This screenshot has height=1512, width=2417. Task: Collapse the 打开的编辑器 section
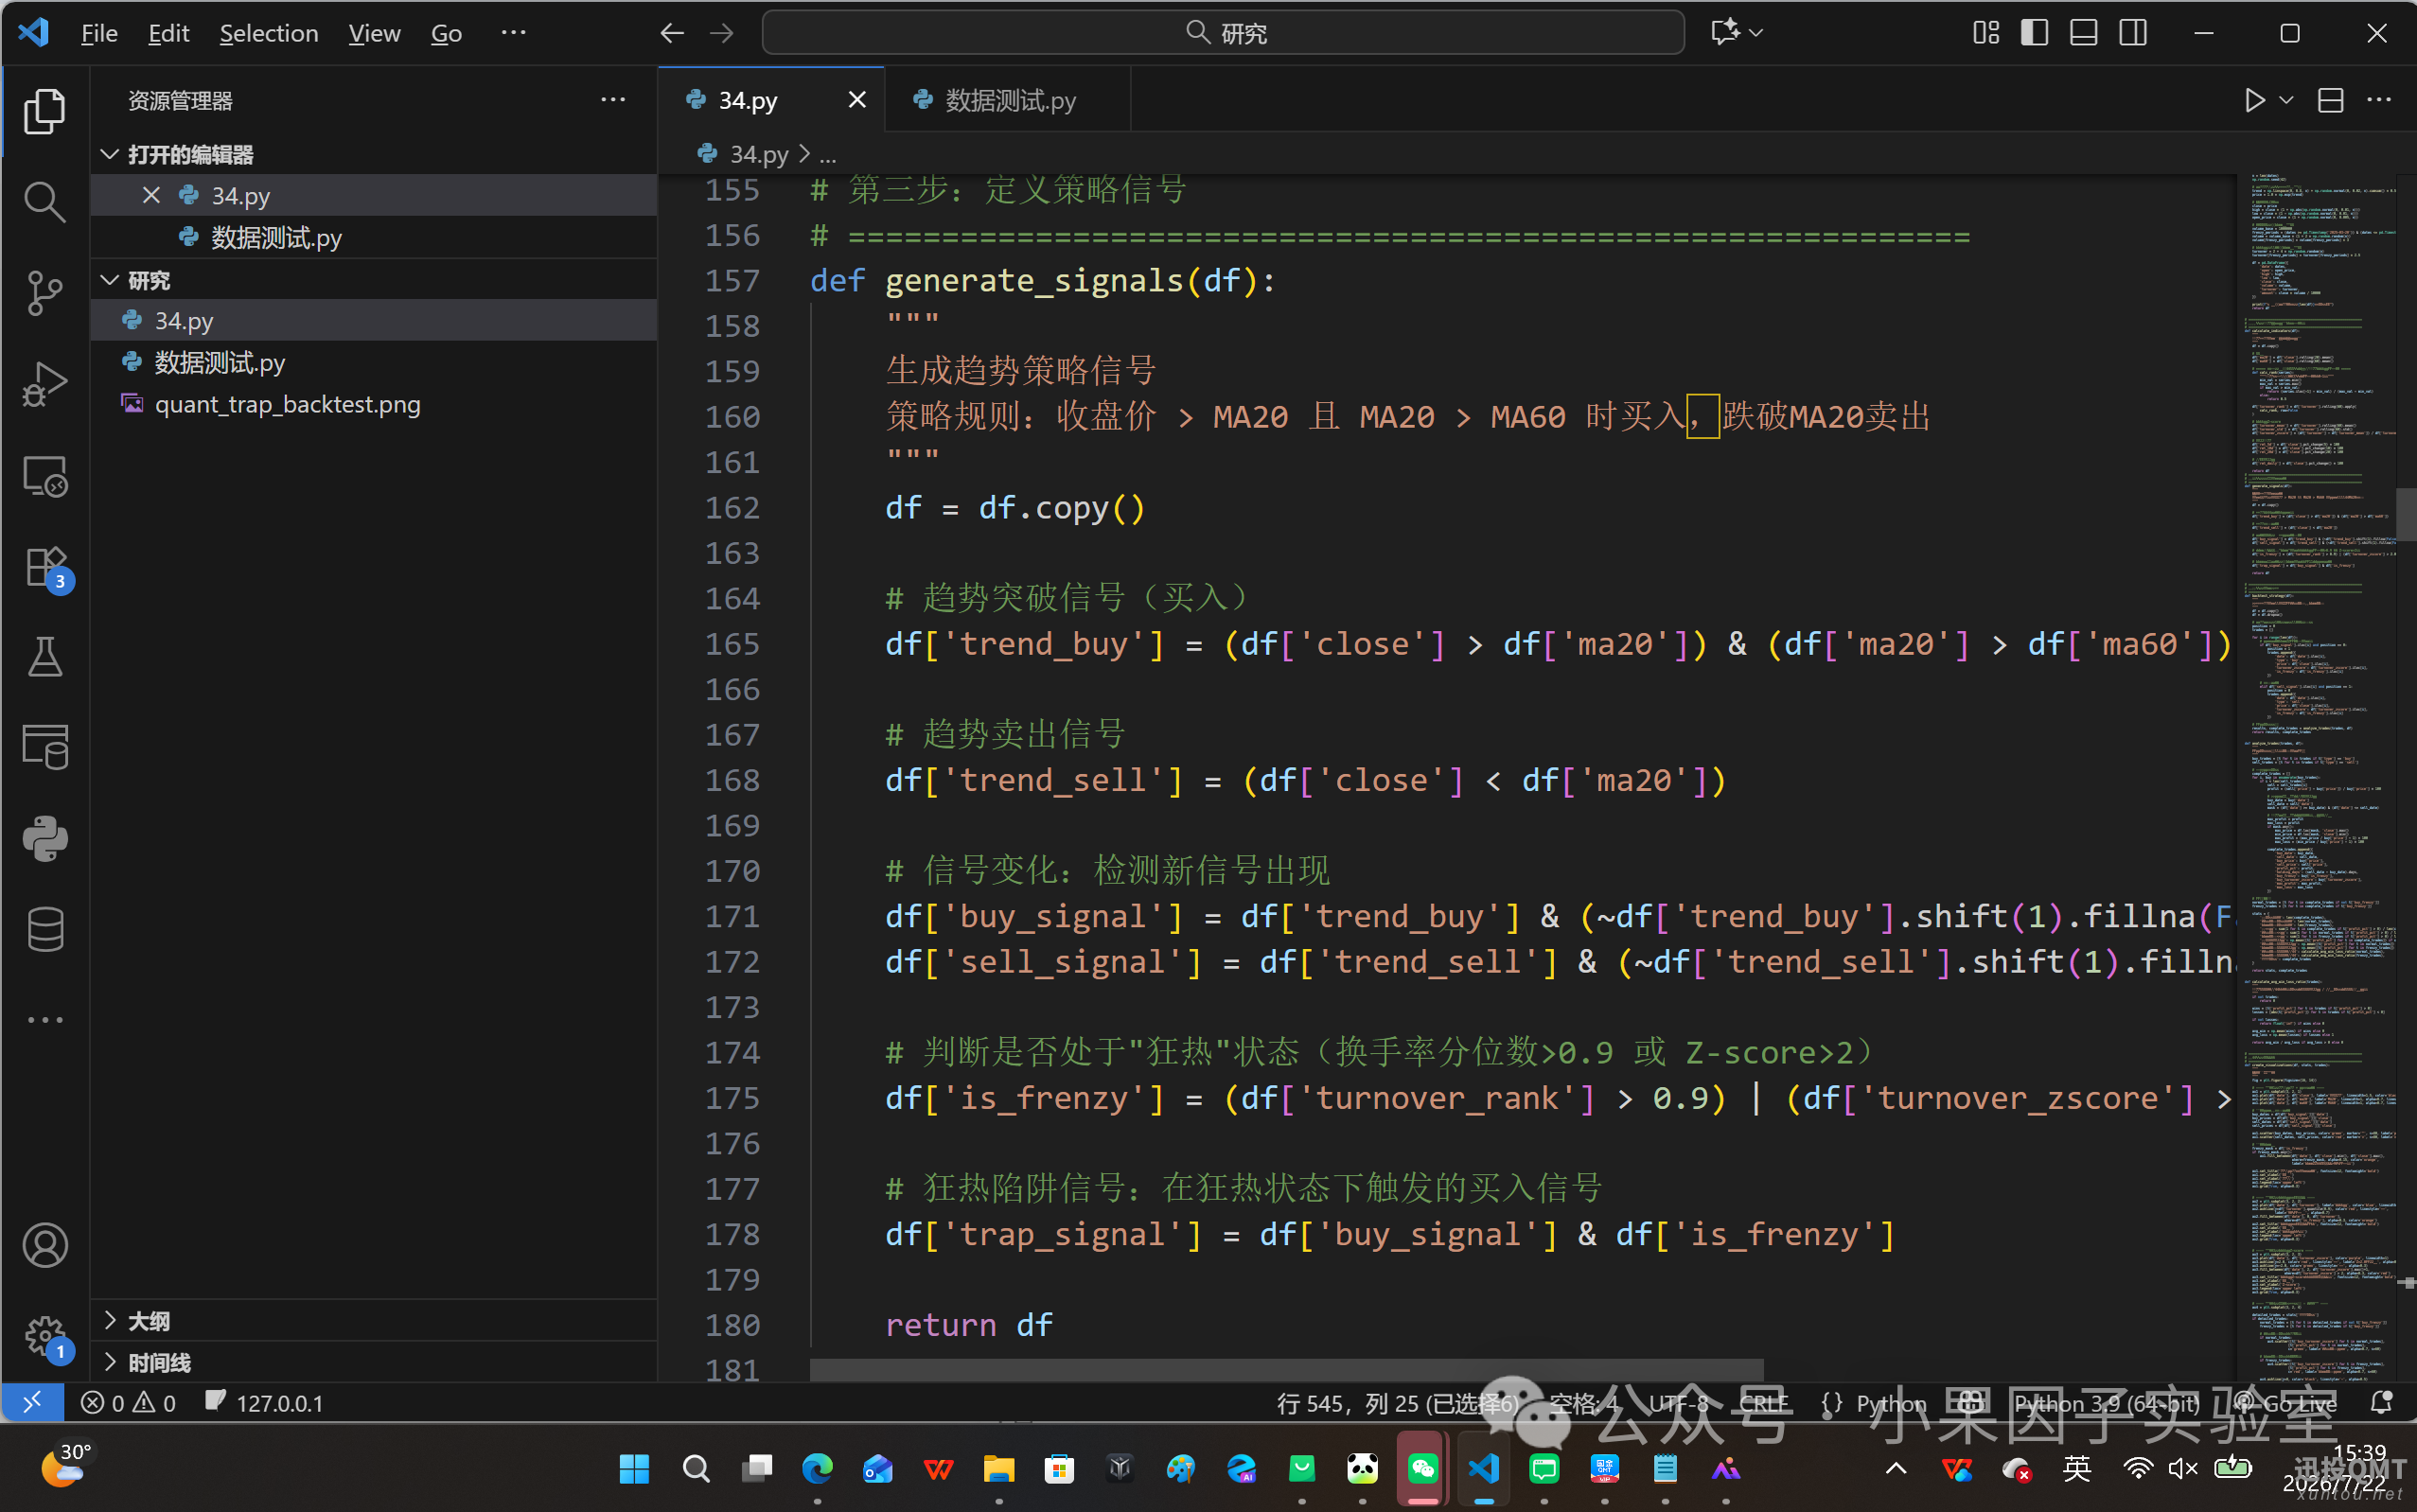point(374,154)
